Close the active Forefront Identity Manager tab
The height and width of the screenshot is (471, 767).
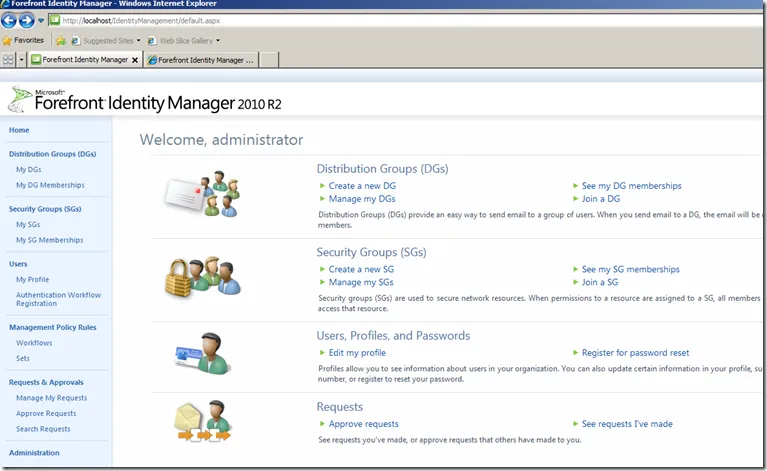135,60
